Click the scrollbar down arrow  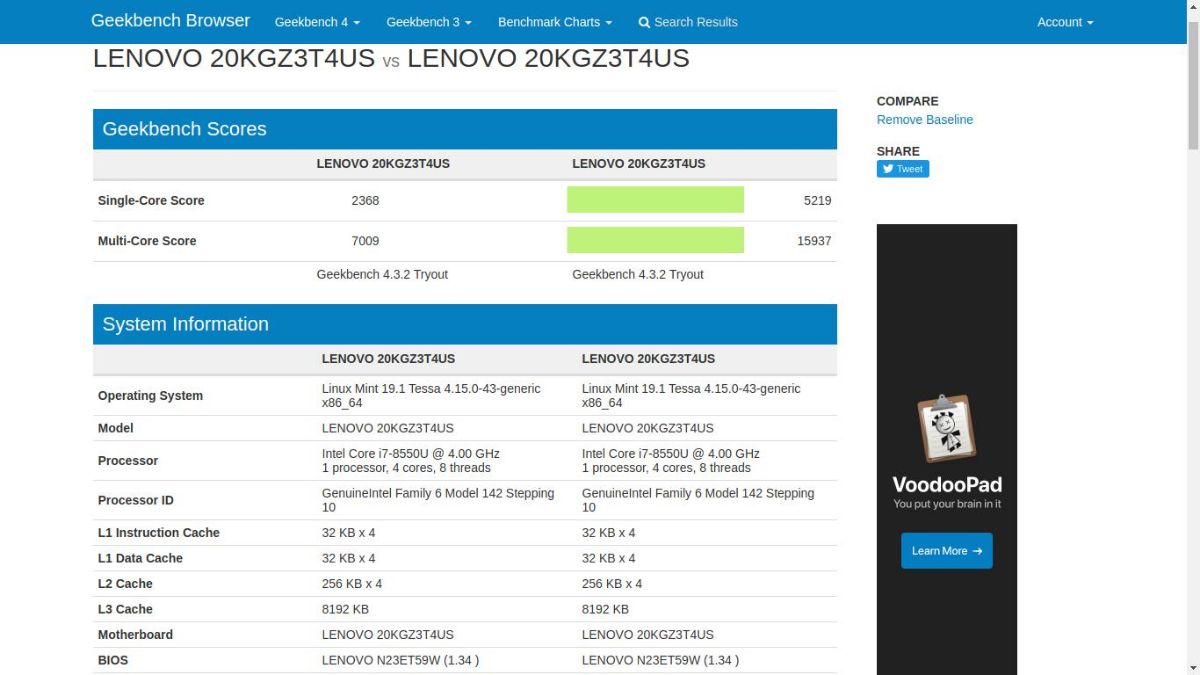1192,668
